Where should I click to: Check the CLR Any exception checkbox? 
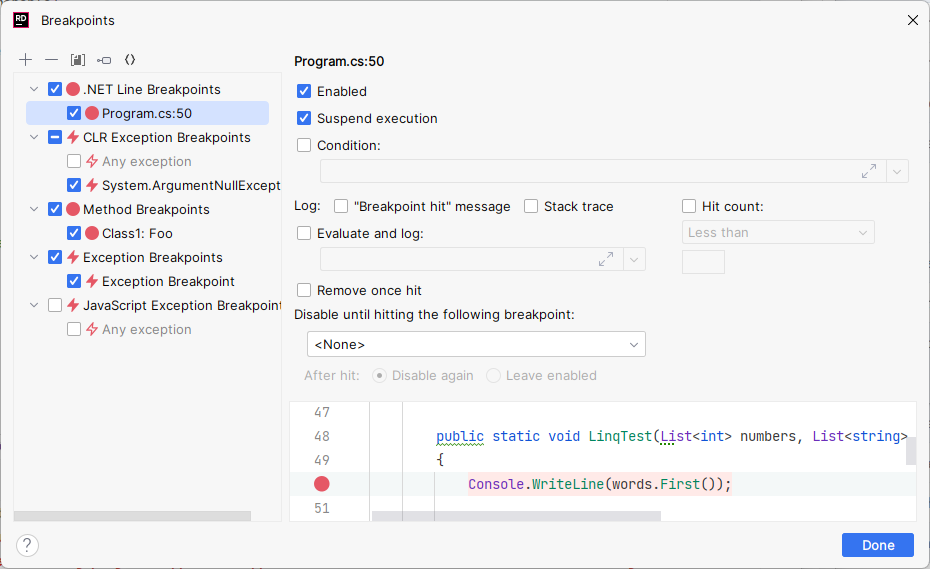(x=74, y=161)
